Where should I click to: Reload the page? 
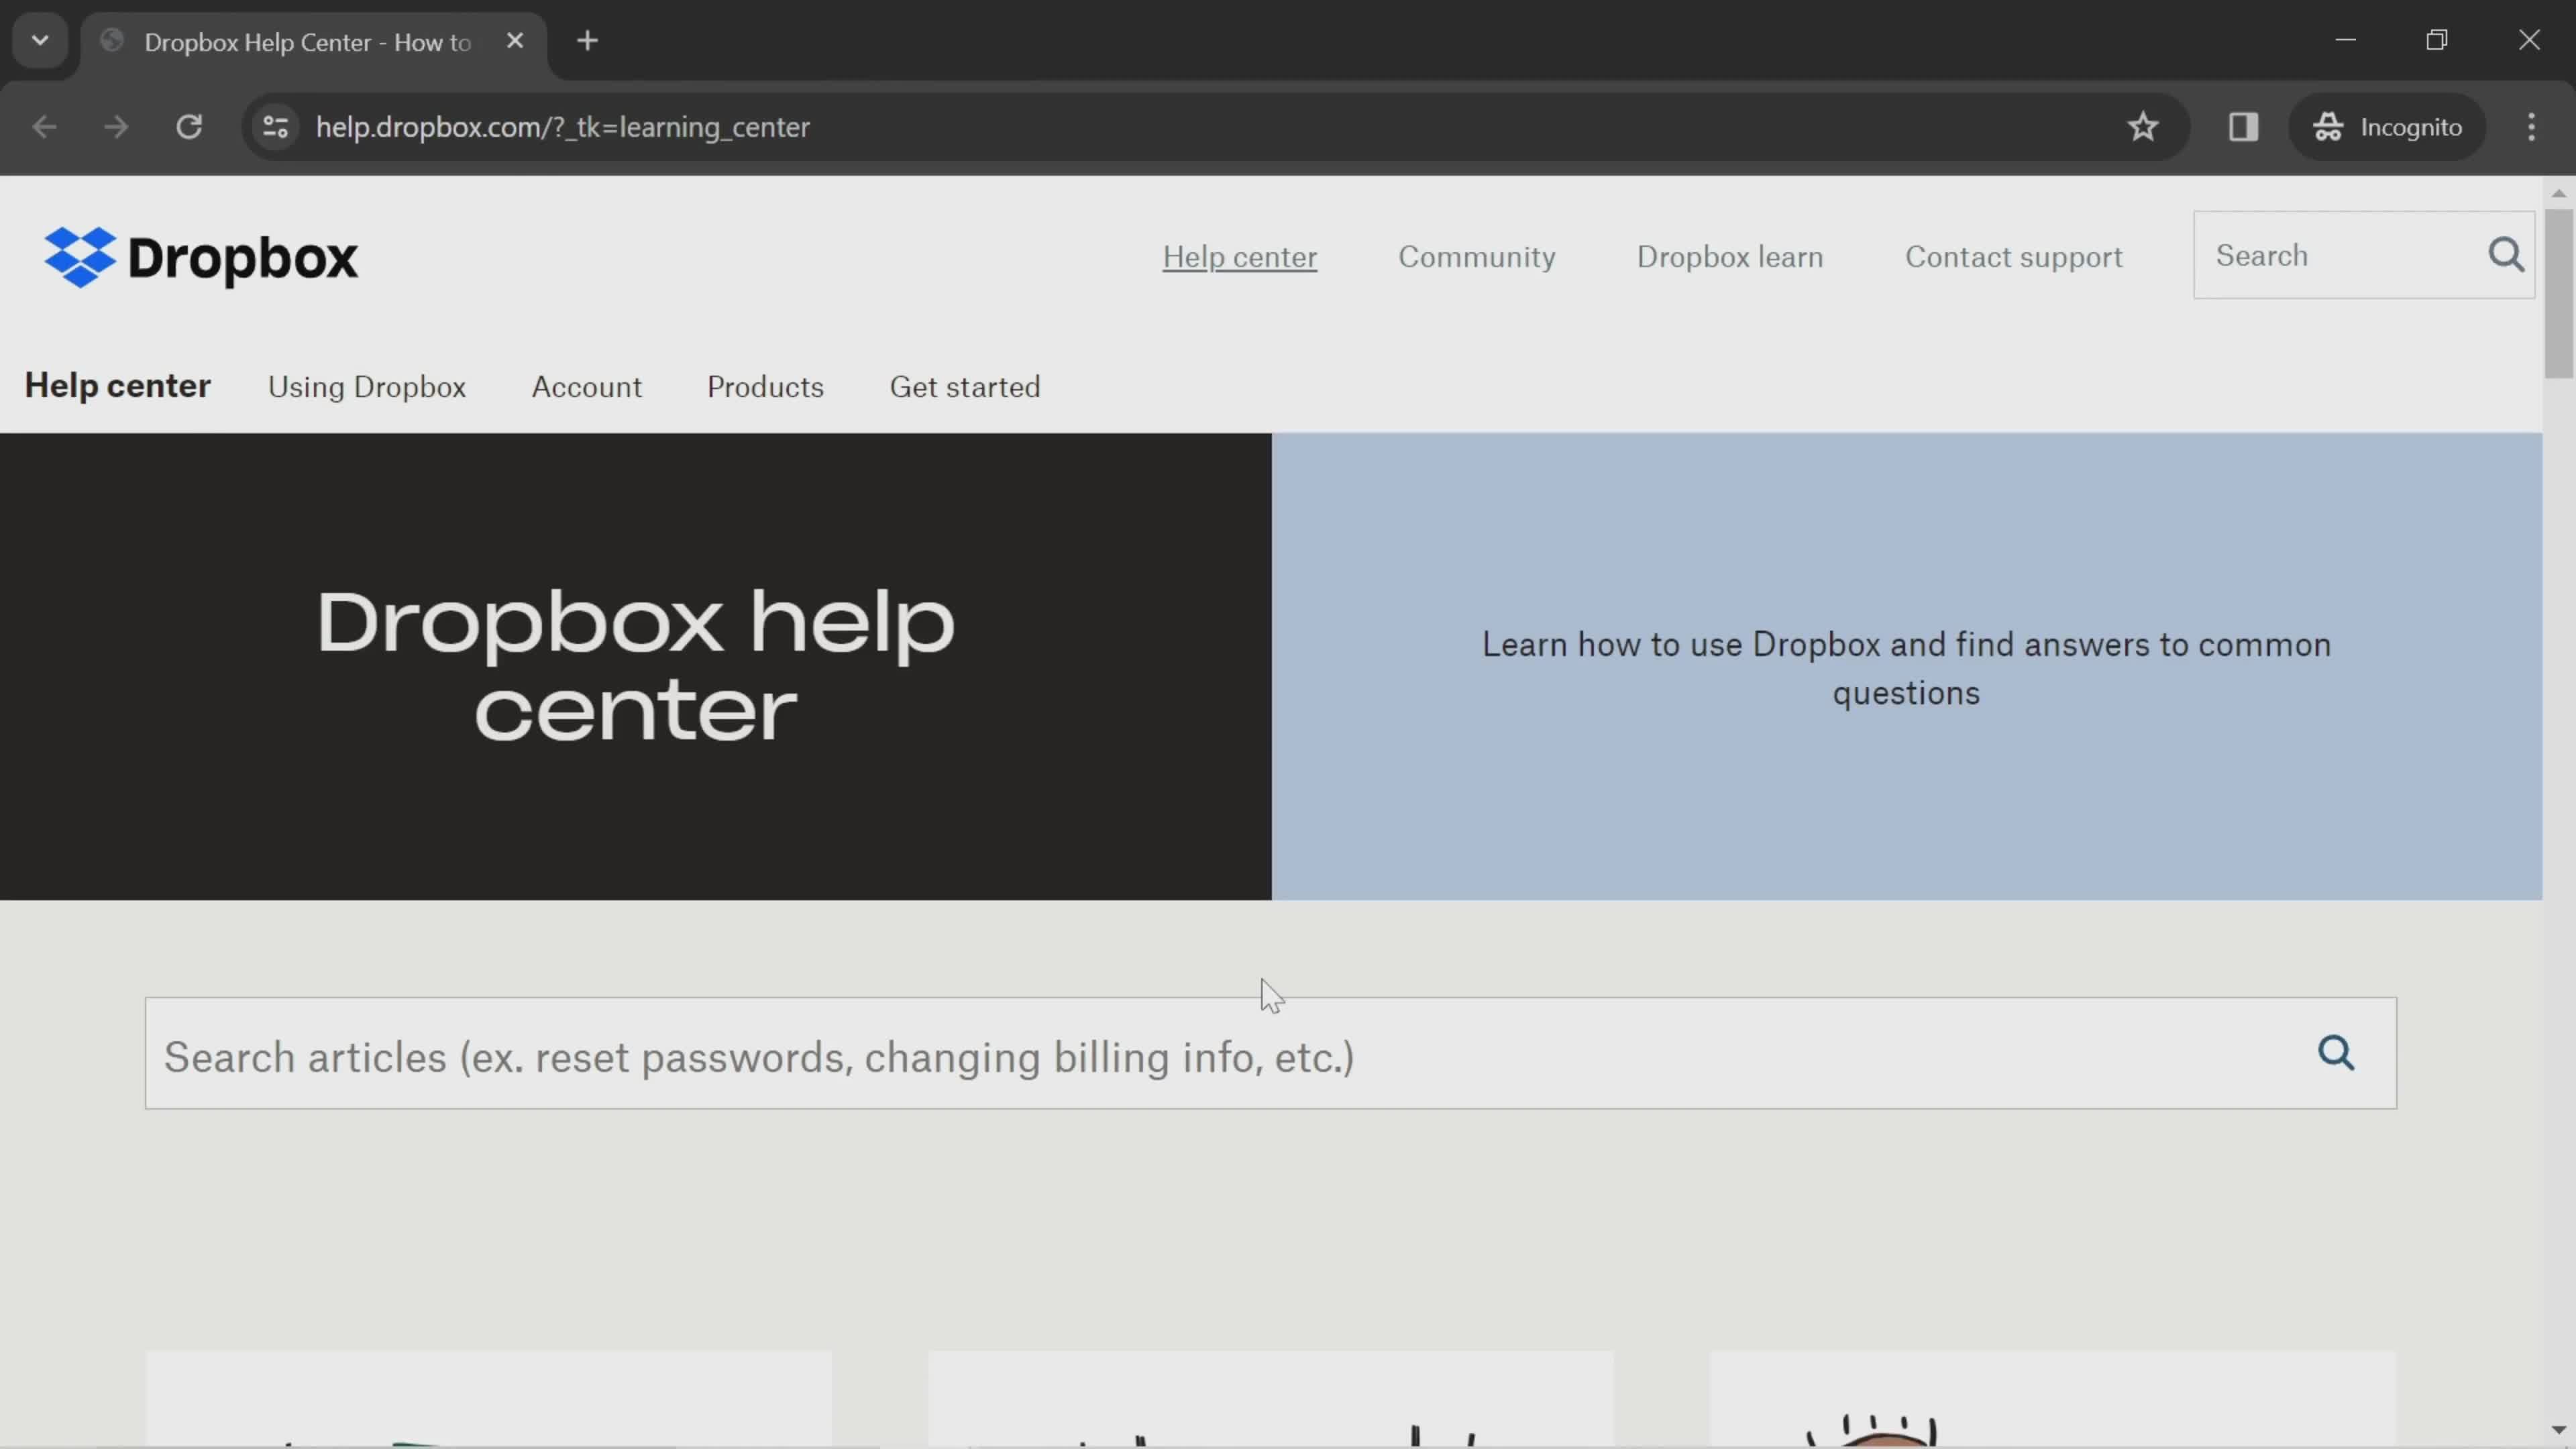[189, 127]
